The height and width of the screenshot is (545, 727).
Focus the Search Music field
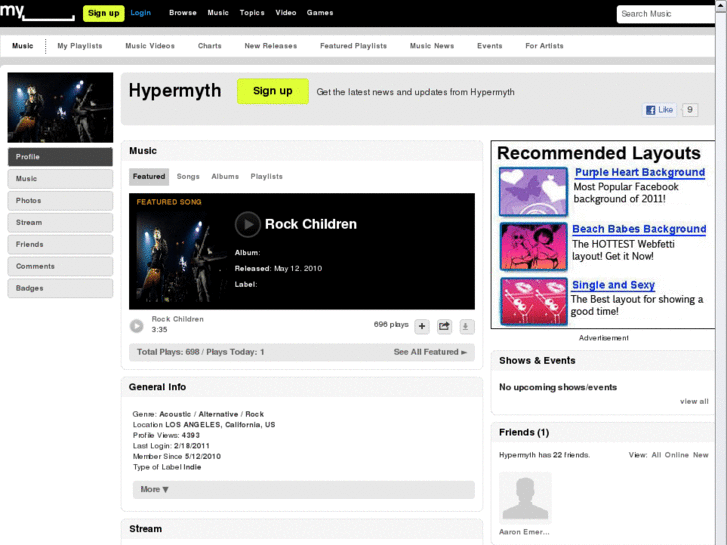(666, 14)
